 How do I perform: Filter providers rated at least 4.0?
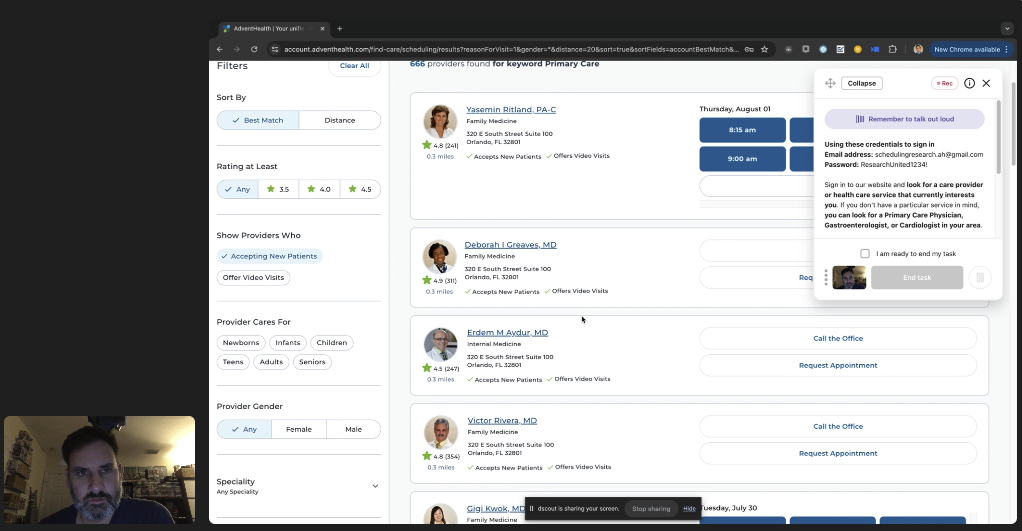[x=319, y=190]
